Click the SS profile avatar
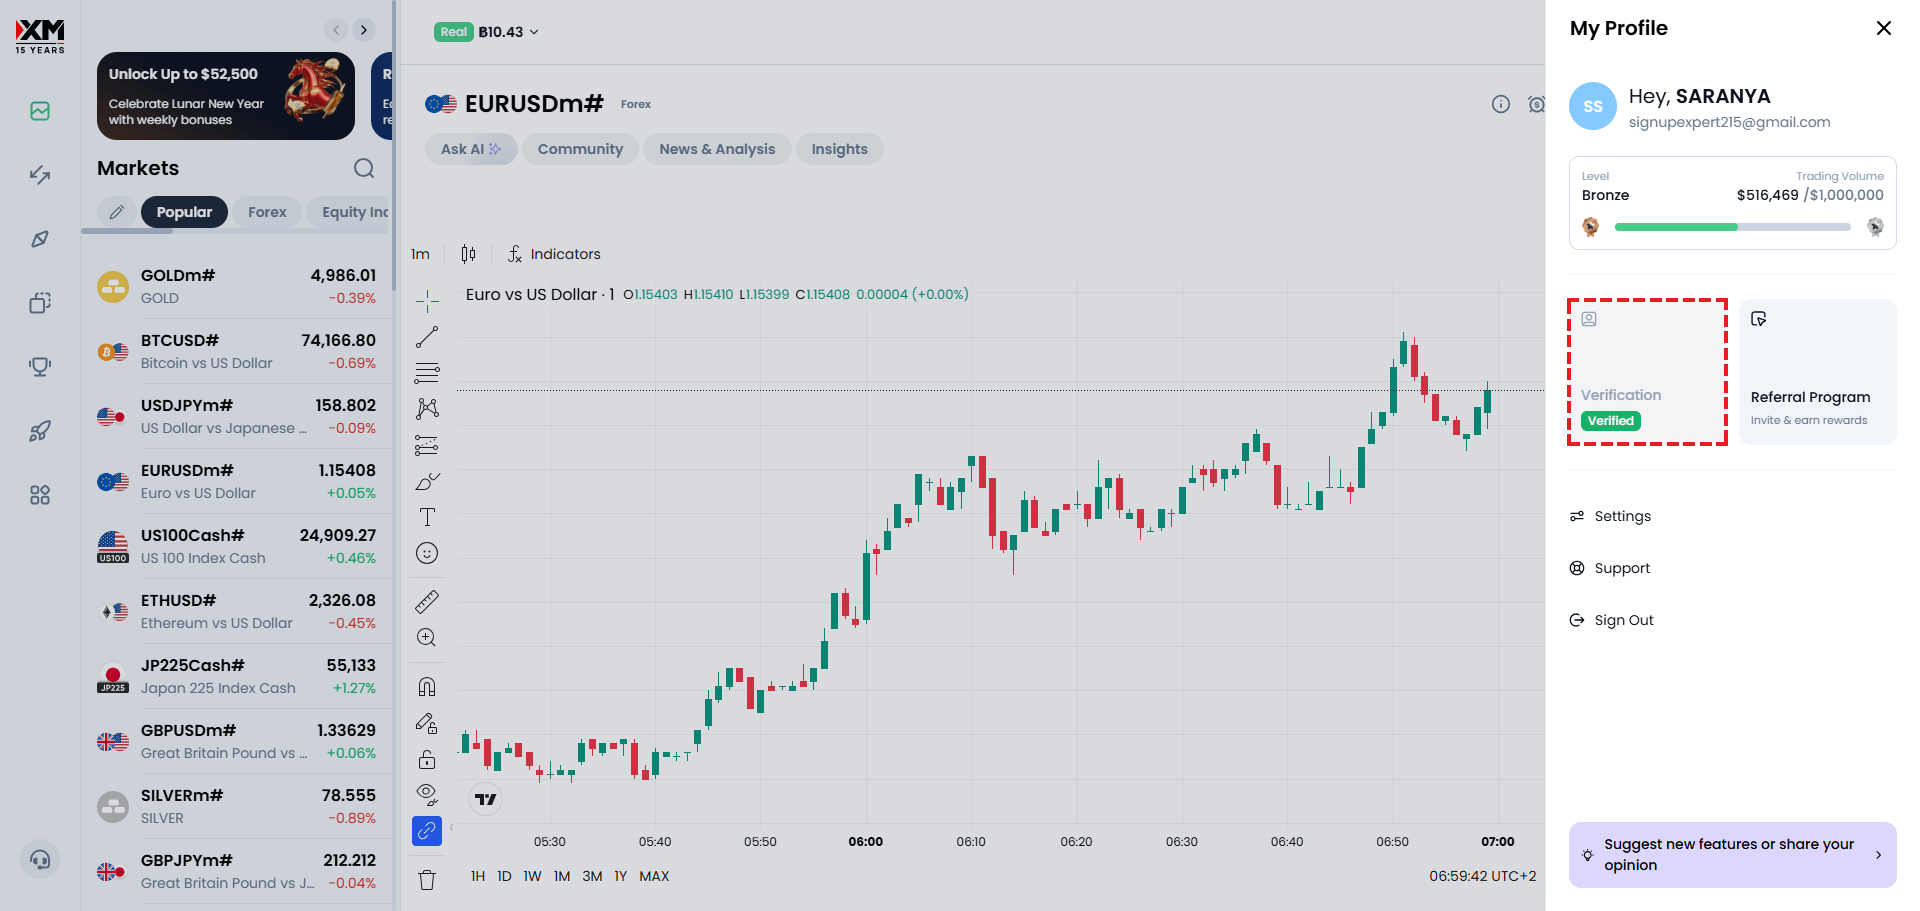 point(1593,106)
